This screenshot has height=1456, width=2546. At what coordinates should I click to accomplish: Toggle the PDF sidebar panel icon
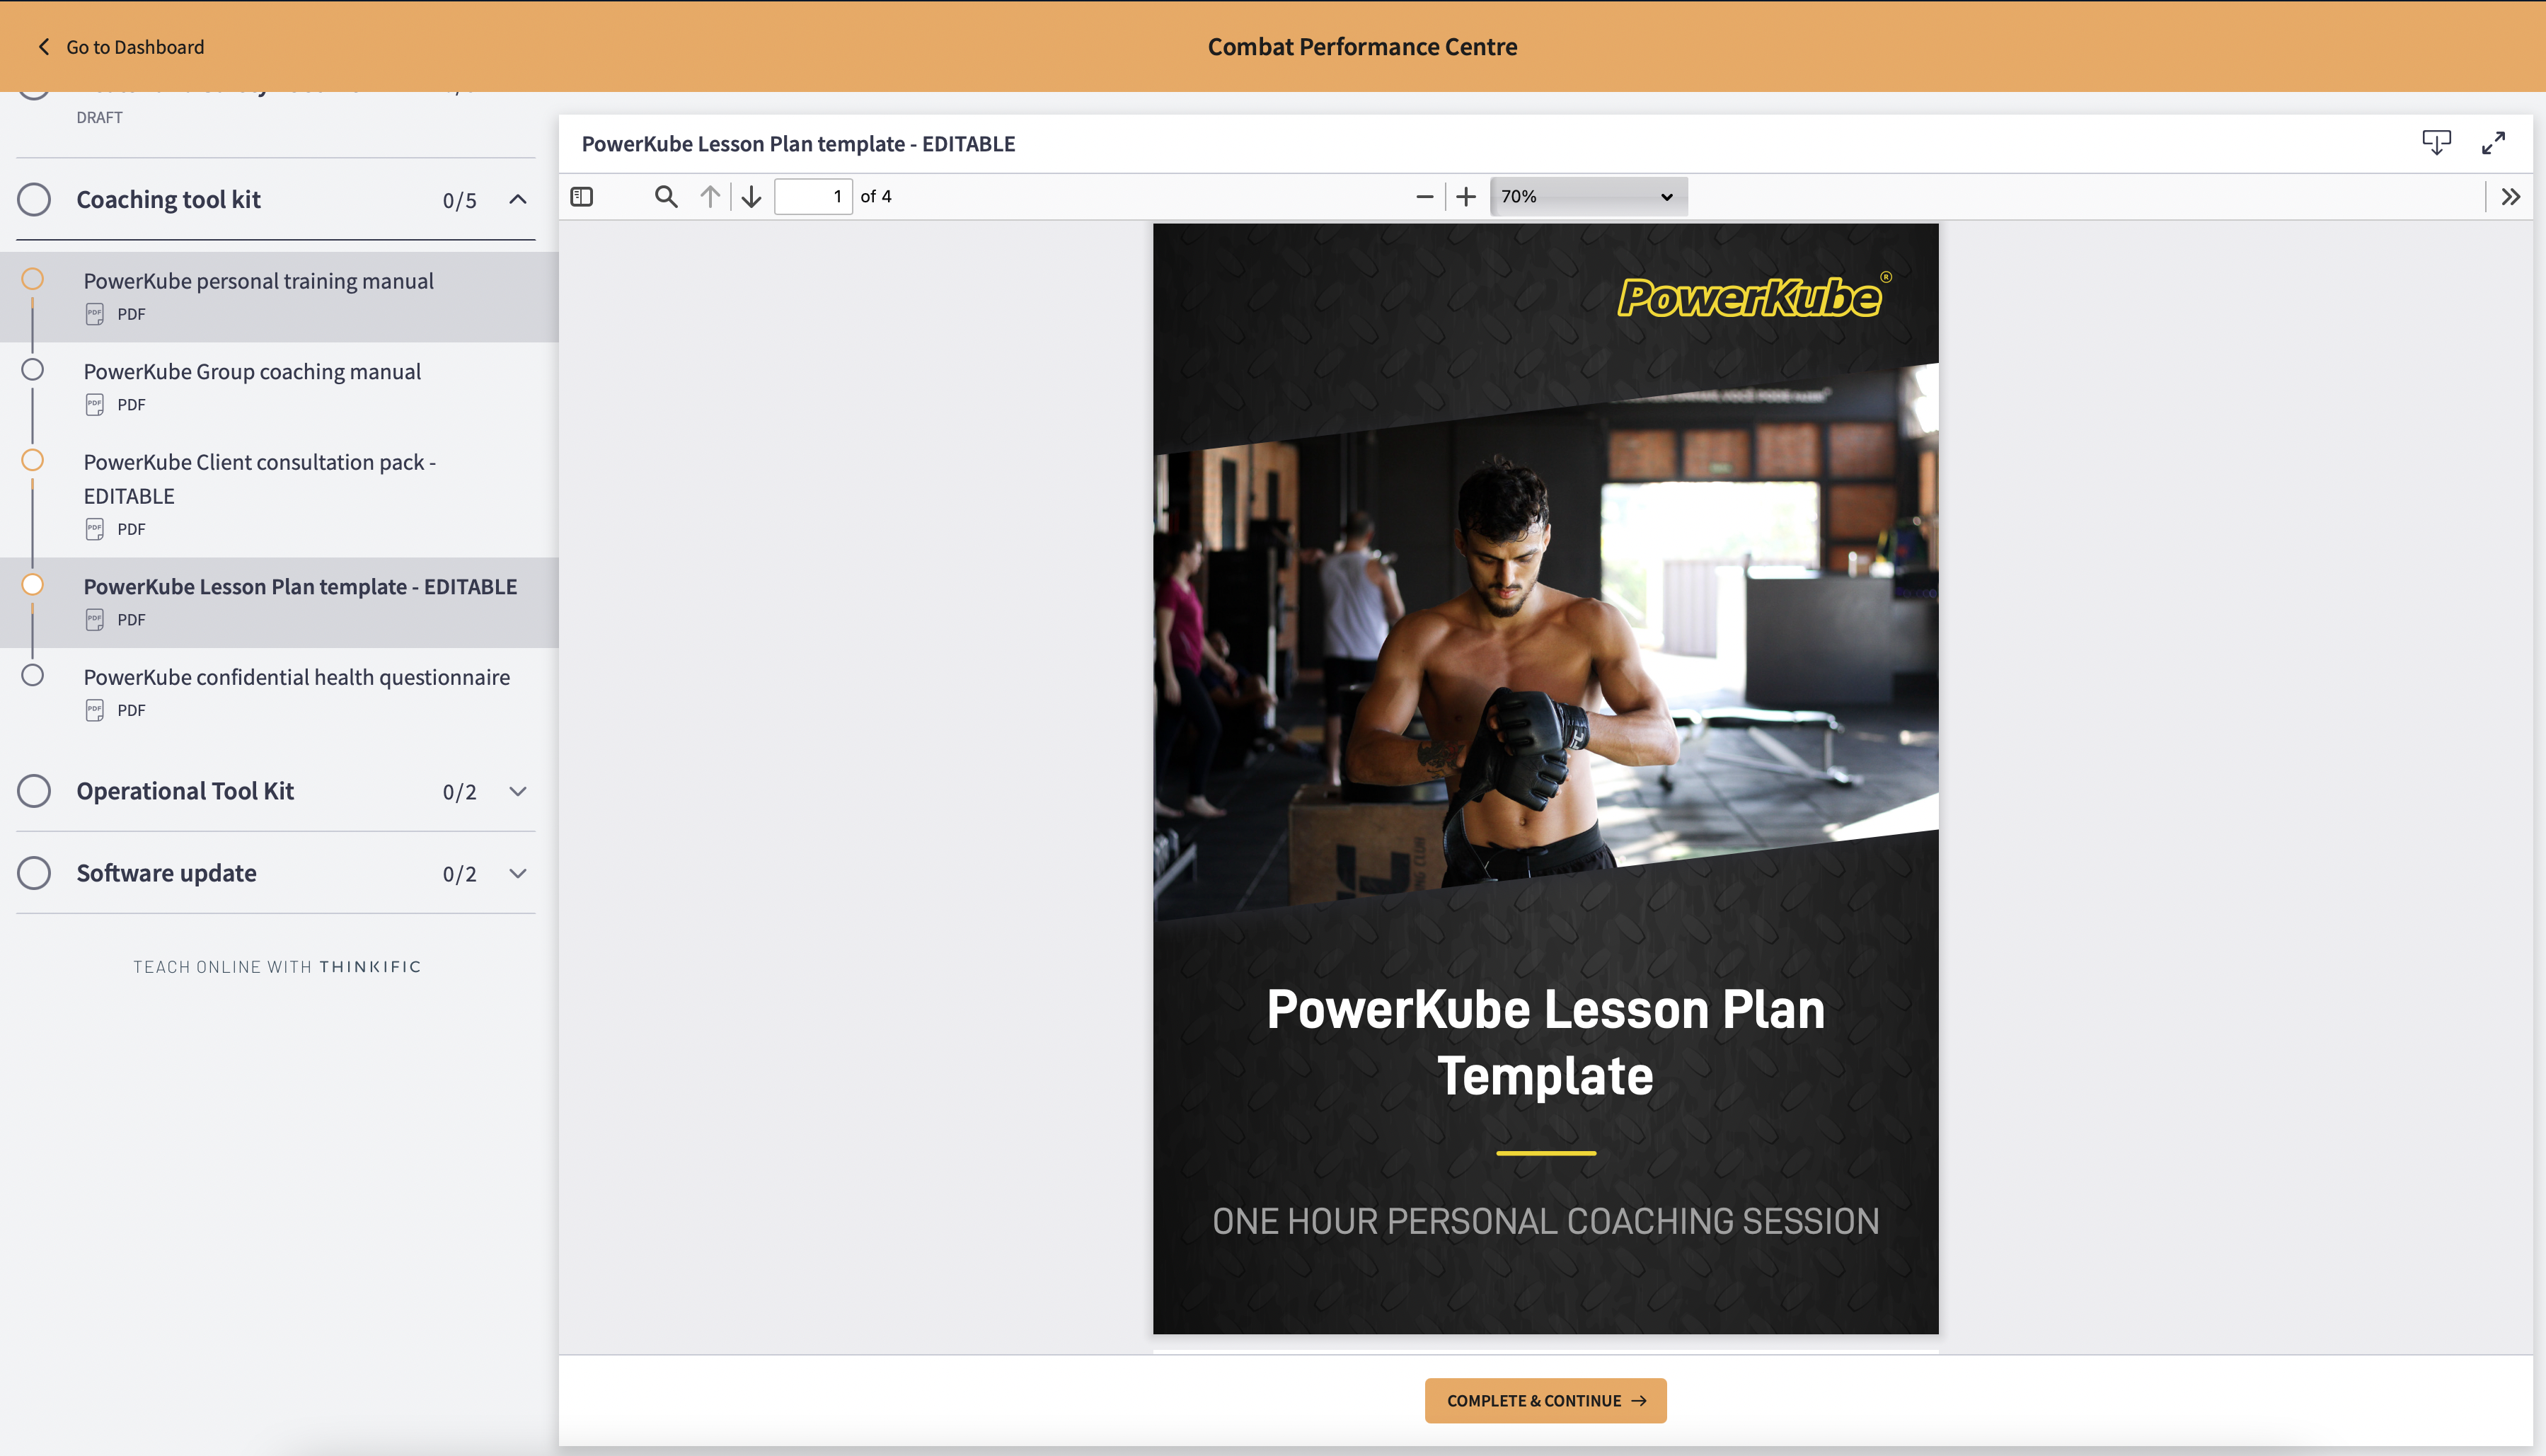[x=582, y=197]
